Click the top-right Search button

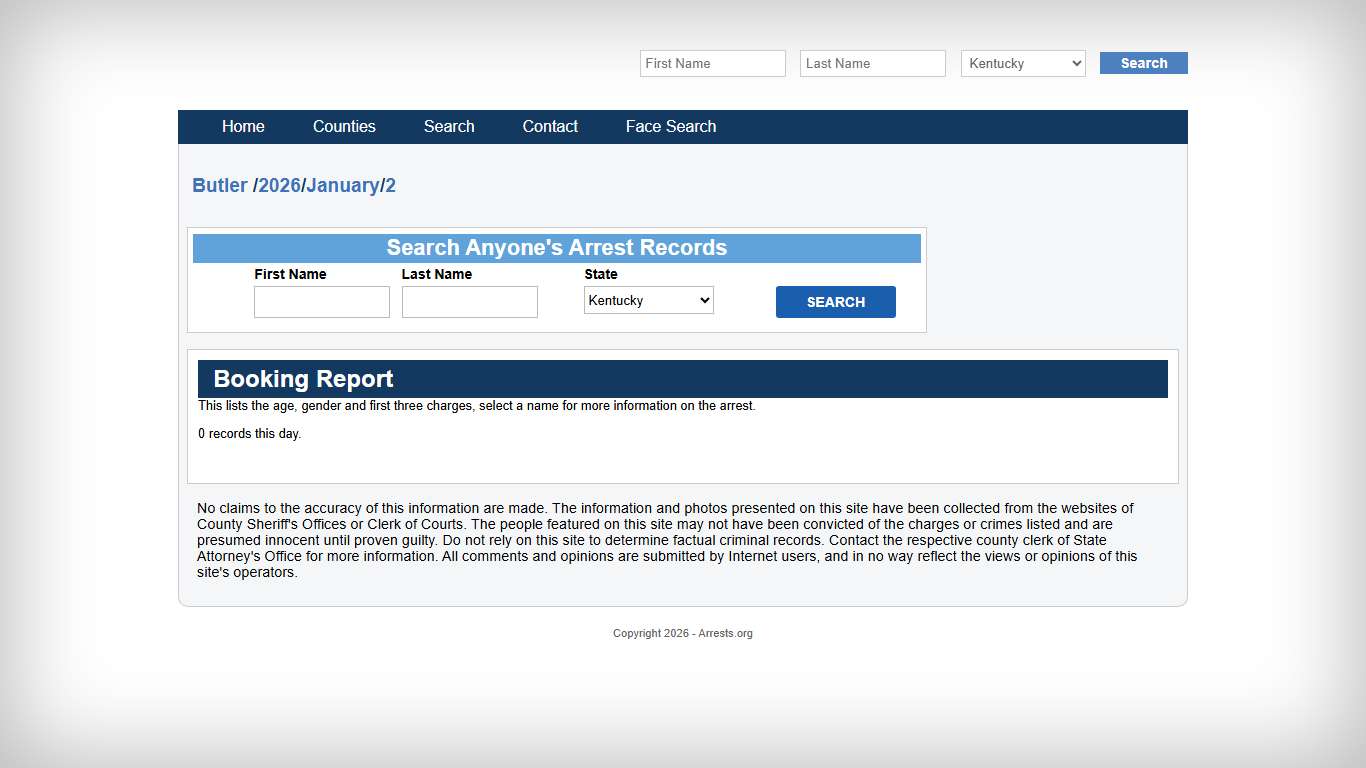coord(1143,63)
